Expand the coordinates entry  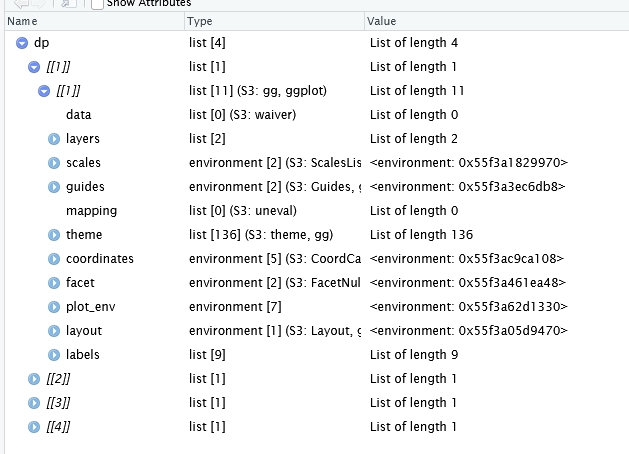[54, 259]
